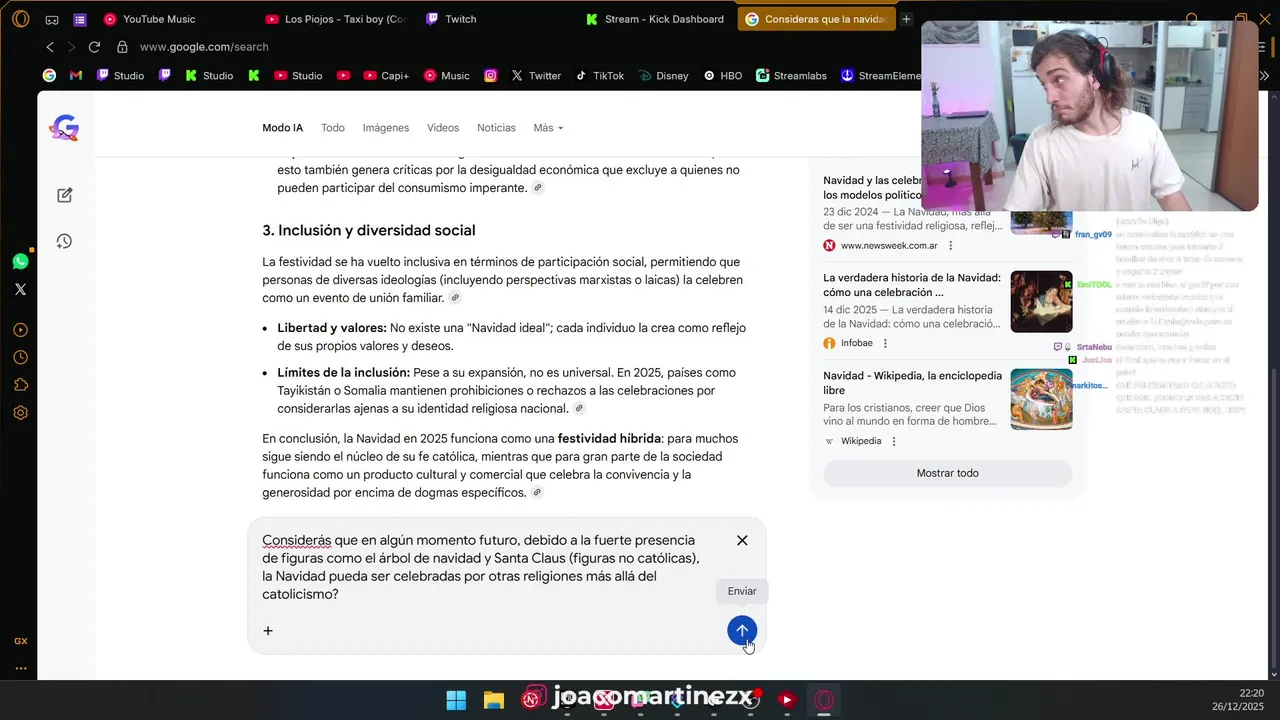Switch to the Todo search tab

coord(333,128)
